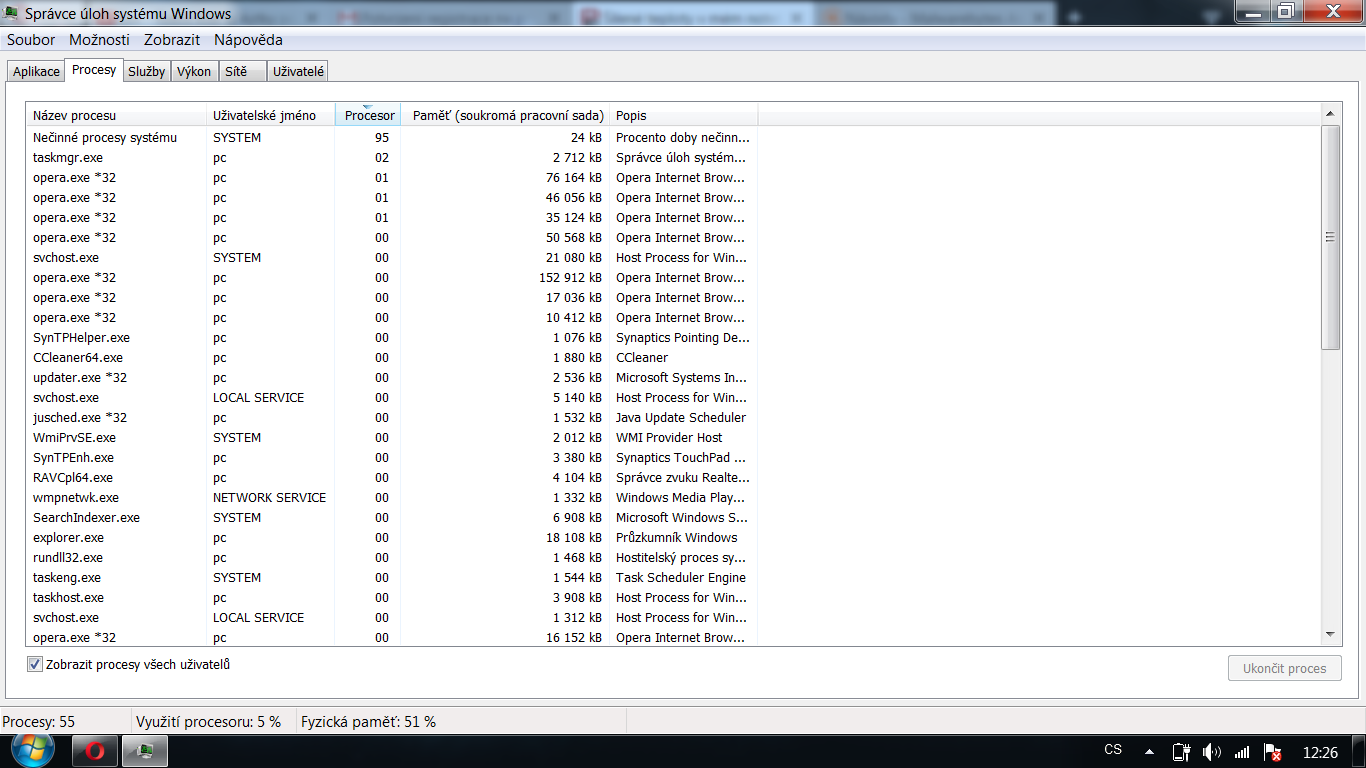Sort by the Popis column header
Screen dimensions: 1366x768
click(683, 115)
